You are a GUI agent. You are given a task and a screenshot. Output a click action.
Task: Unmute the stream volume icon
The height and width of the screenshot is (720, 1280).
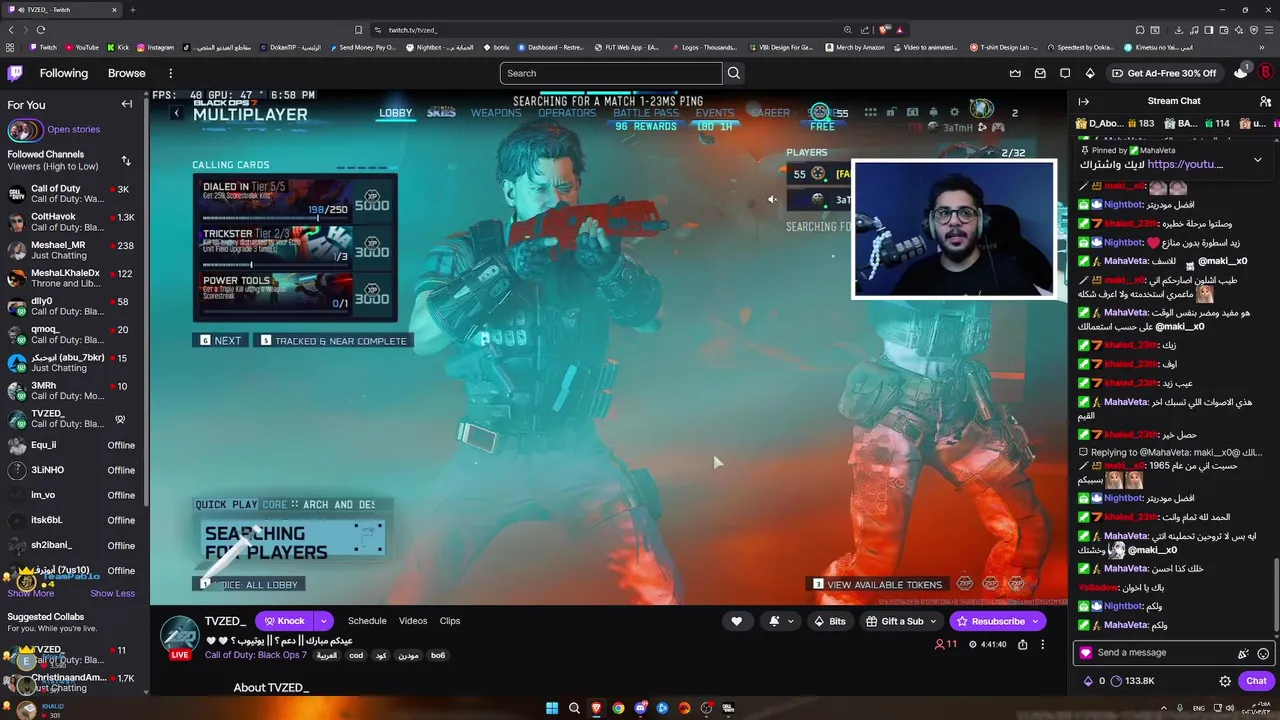click(772, 199)
